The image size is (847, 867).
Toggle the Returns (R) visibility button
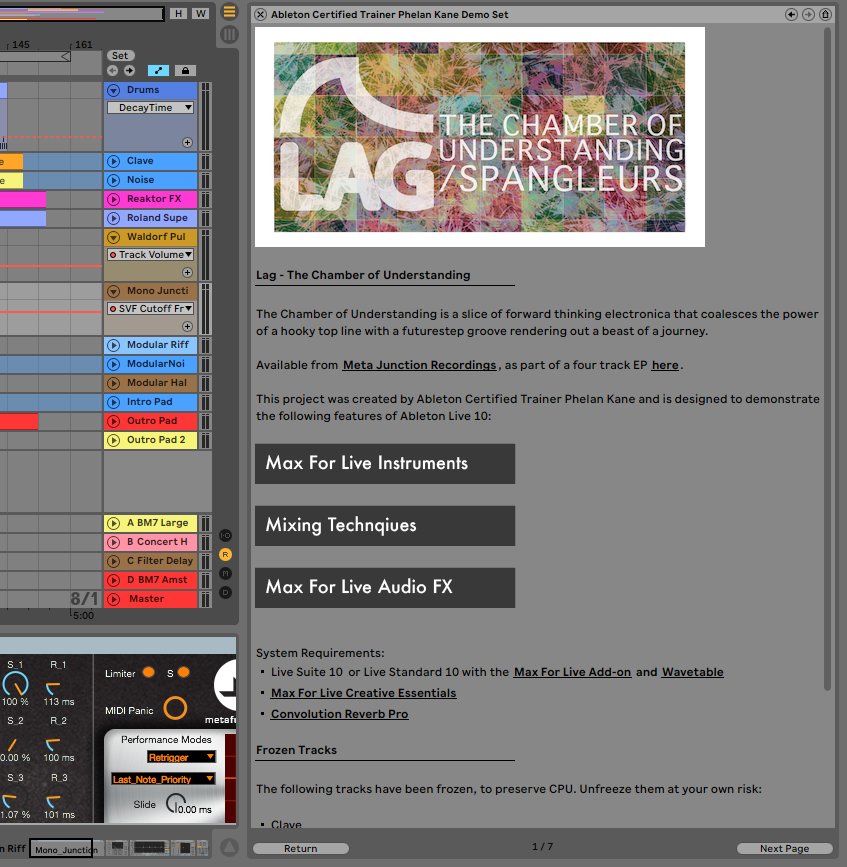pyautogui.click(x=226, y=555)
